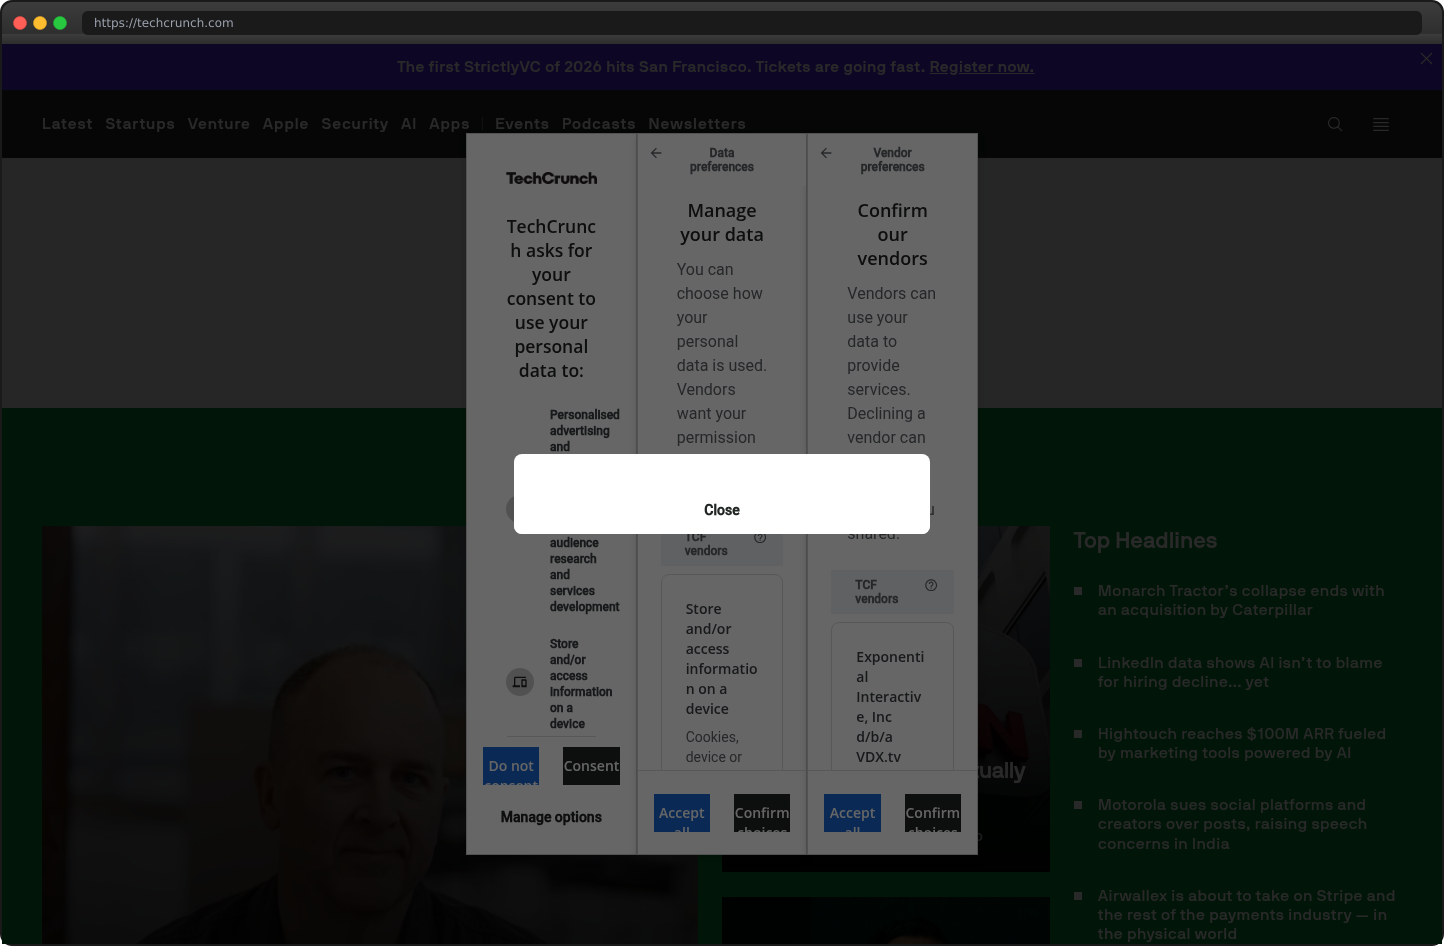
Task: Open the TCF vendors help icon in Vendor preferences
Action: (931, 585)
